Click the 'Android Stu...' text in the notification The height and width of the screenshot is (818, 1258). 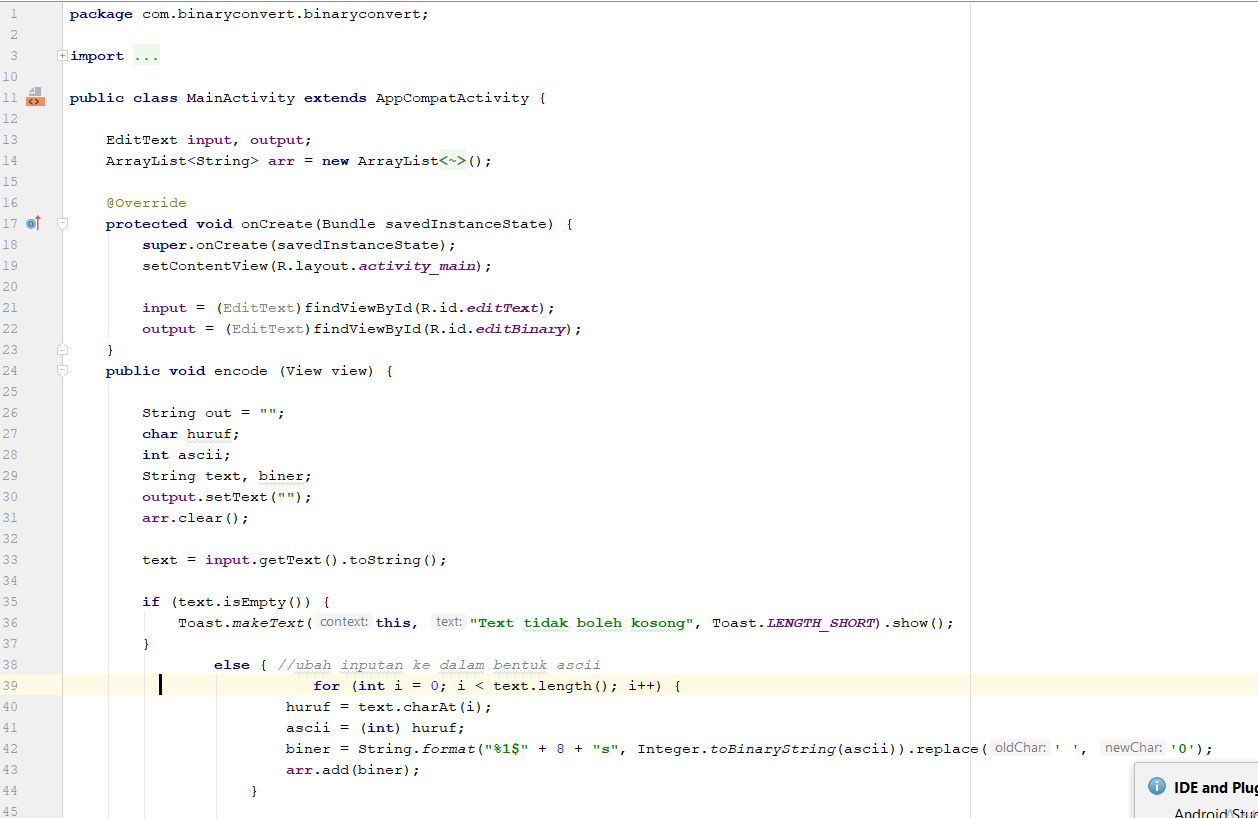pyautogui.click(x=1216, y=813)
